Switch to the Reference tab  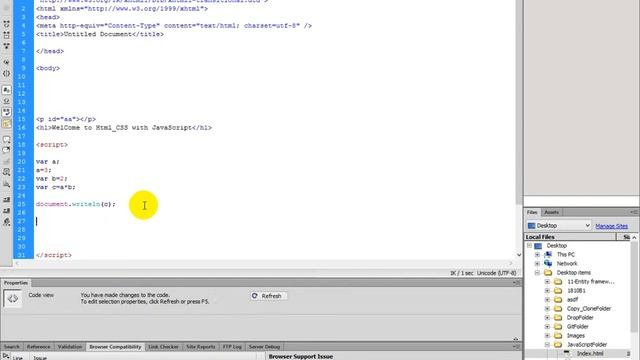(38, 347)
